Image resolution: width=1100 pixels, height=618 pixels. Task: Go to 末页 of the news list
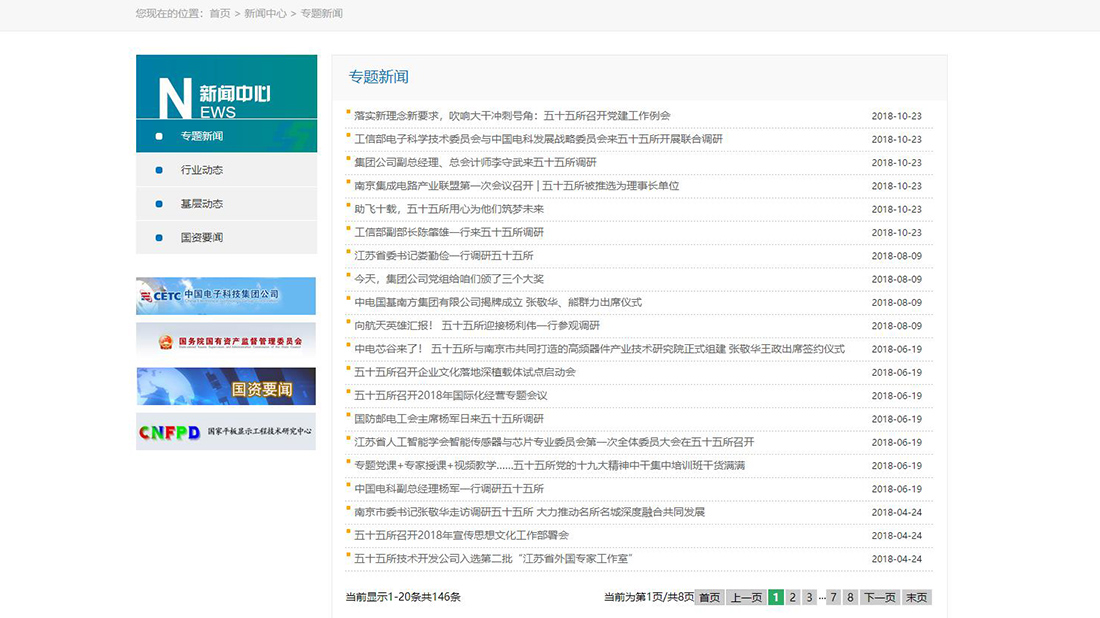[x=916, y=597]
